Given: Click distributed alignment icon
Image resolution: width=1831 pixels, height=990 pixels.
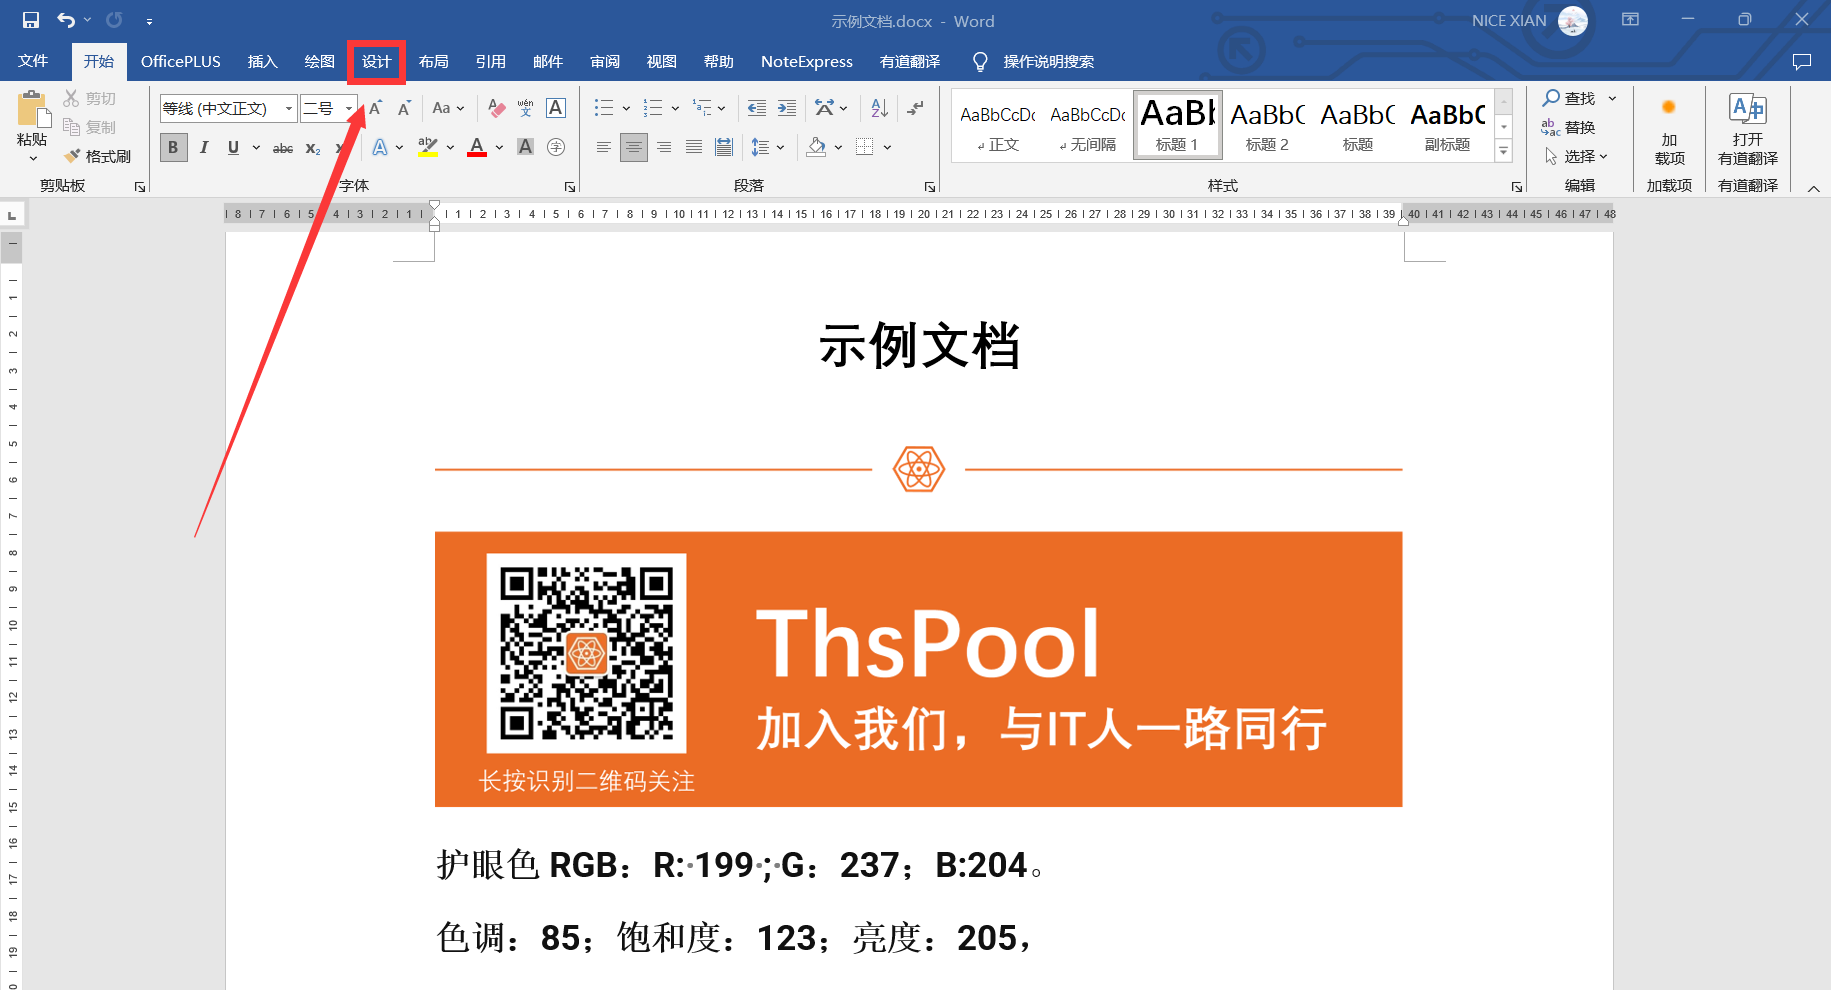Looking at the screenshot, I should pos(724,147).
